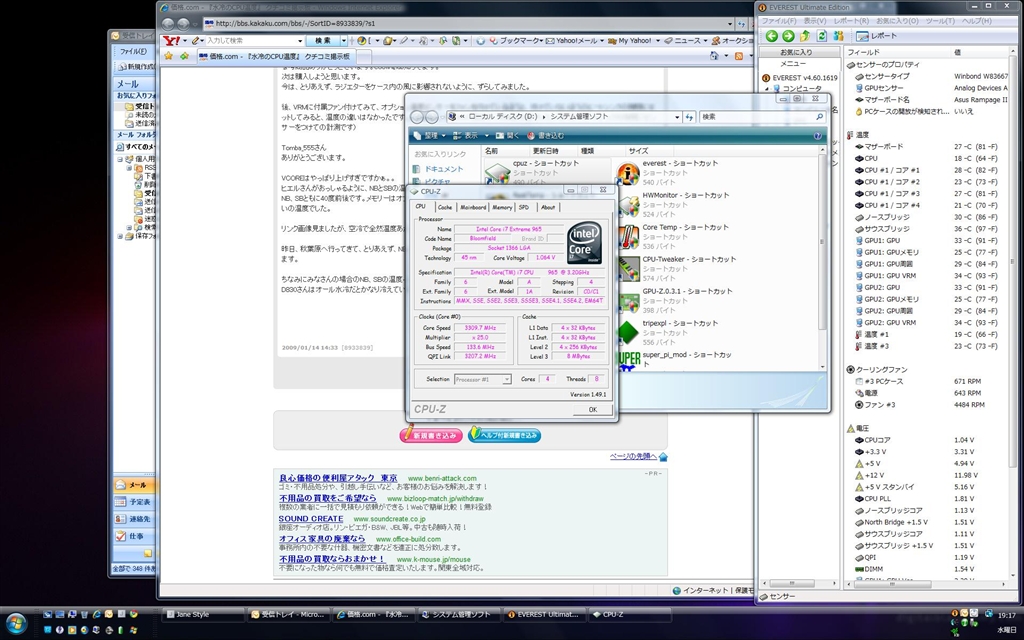The height and width of the screenshot is (640, 1024).
Task: Open the オフィス家具の廃業なら ad link
Action: (x=322, y=539)
